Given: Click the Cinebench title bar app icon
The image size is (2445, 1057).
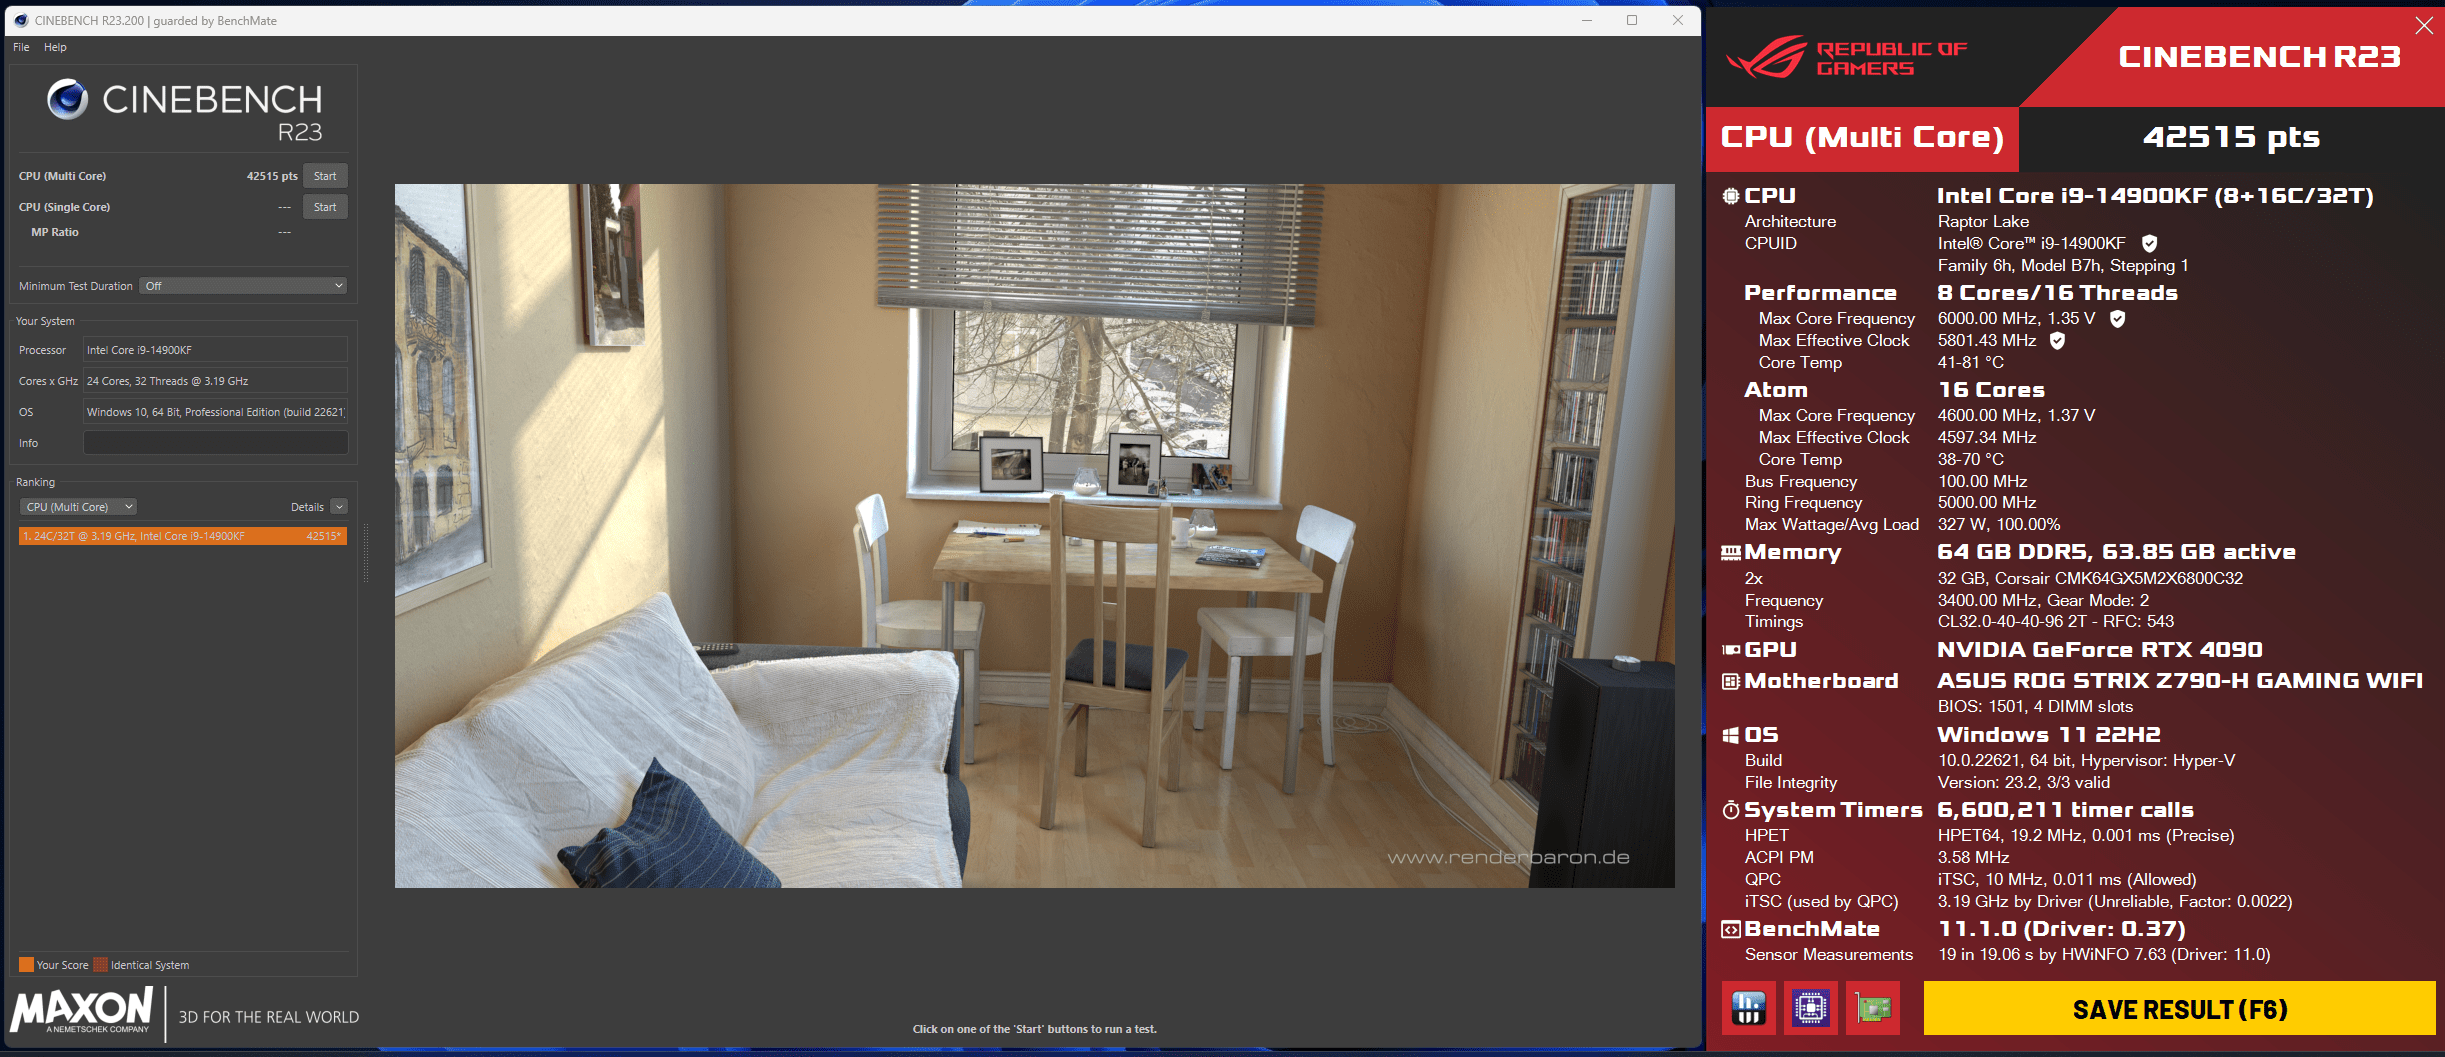Looking at the screenshot, I should tap(21, 20).
